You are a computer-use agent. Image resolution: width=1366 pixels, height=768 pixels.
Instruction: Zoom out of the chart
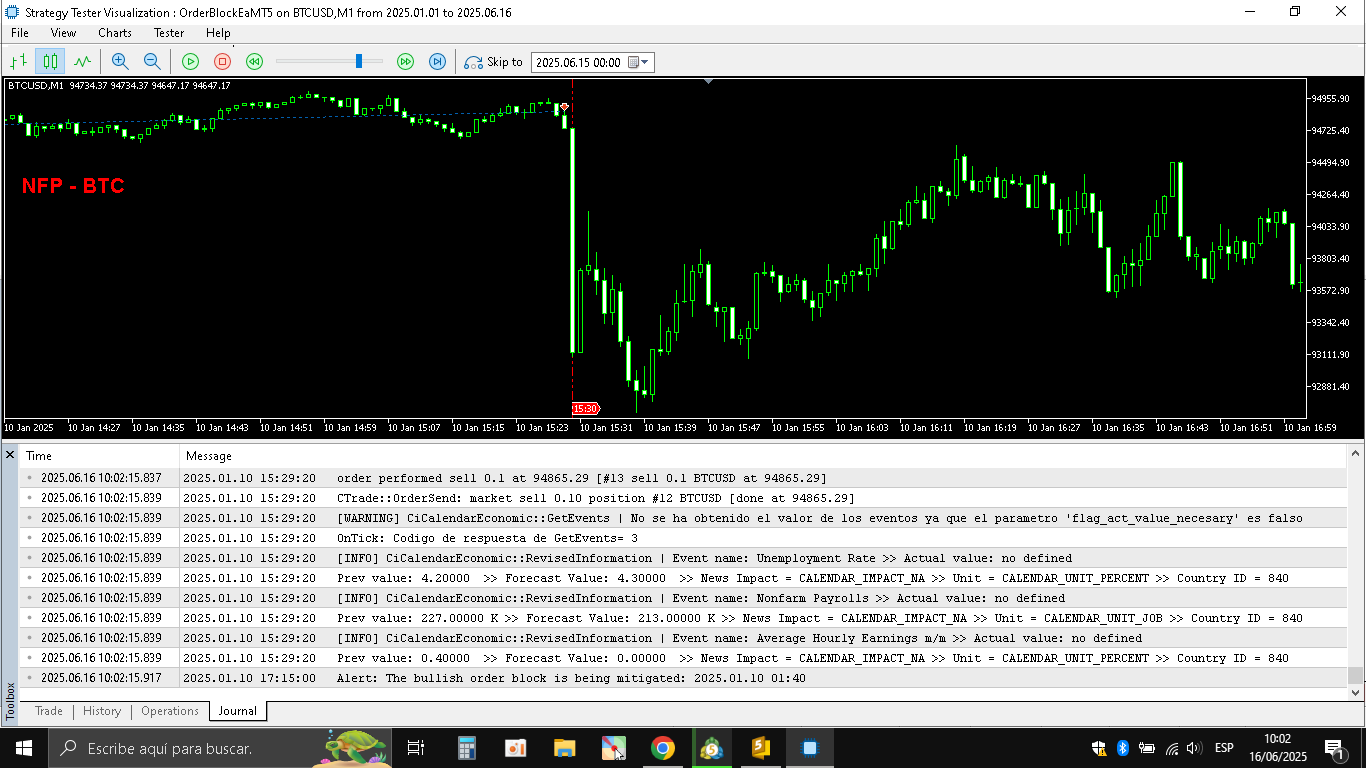point(152,62)
